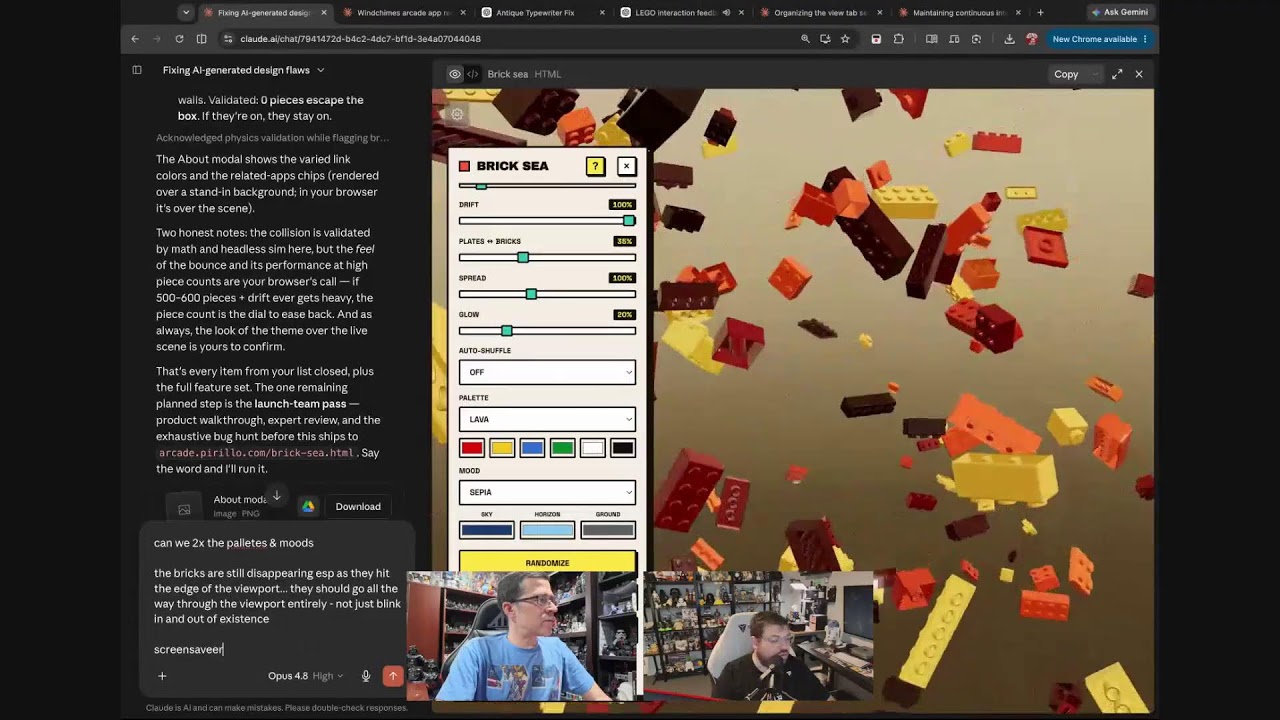Click the microphone dictation icon

[x=366, y=676]
